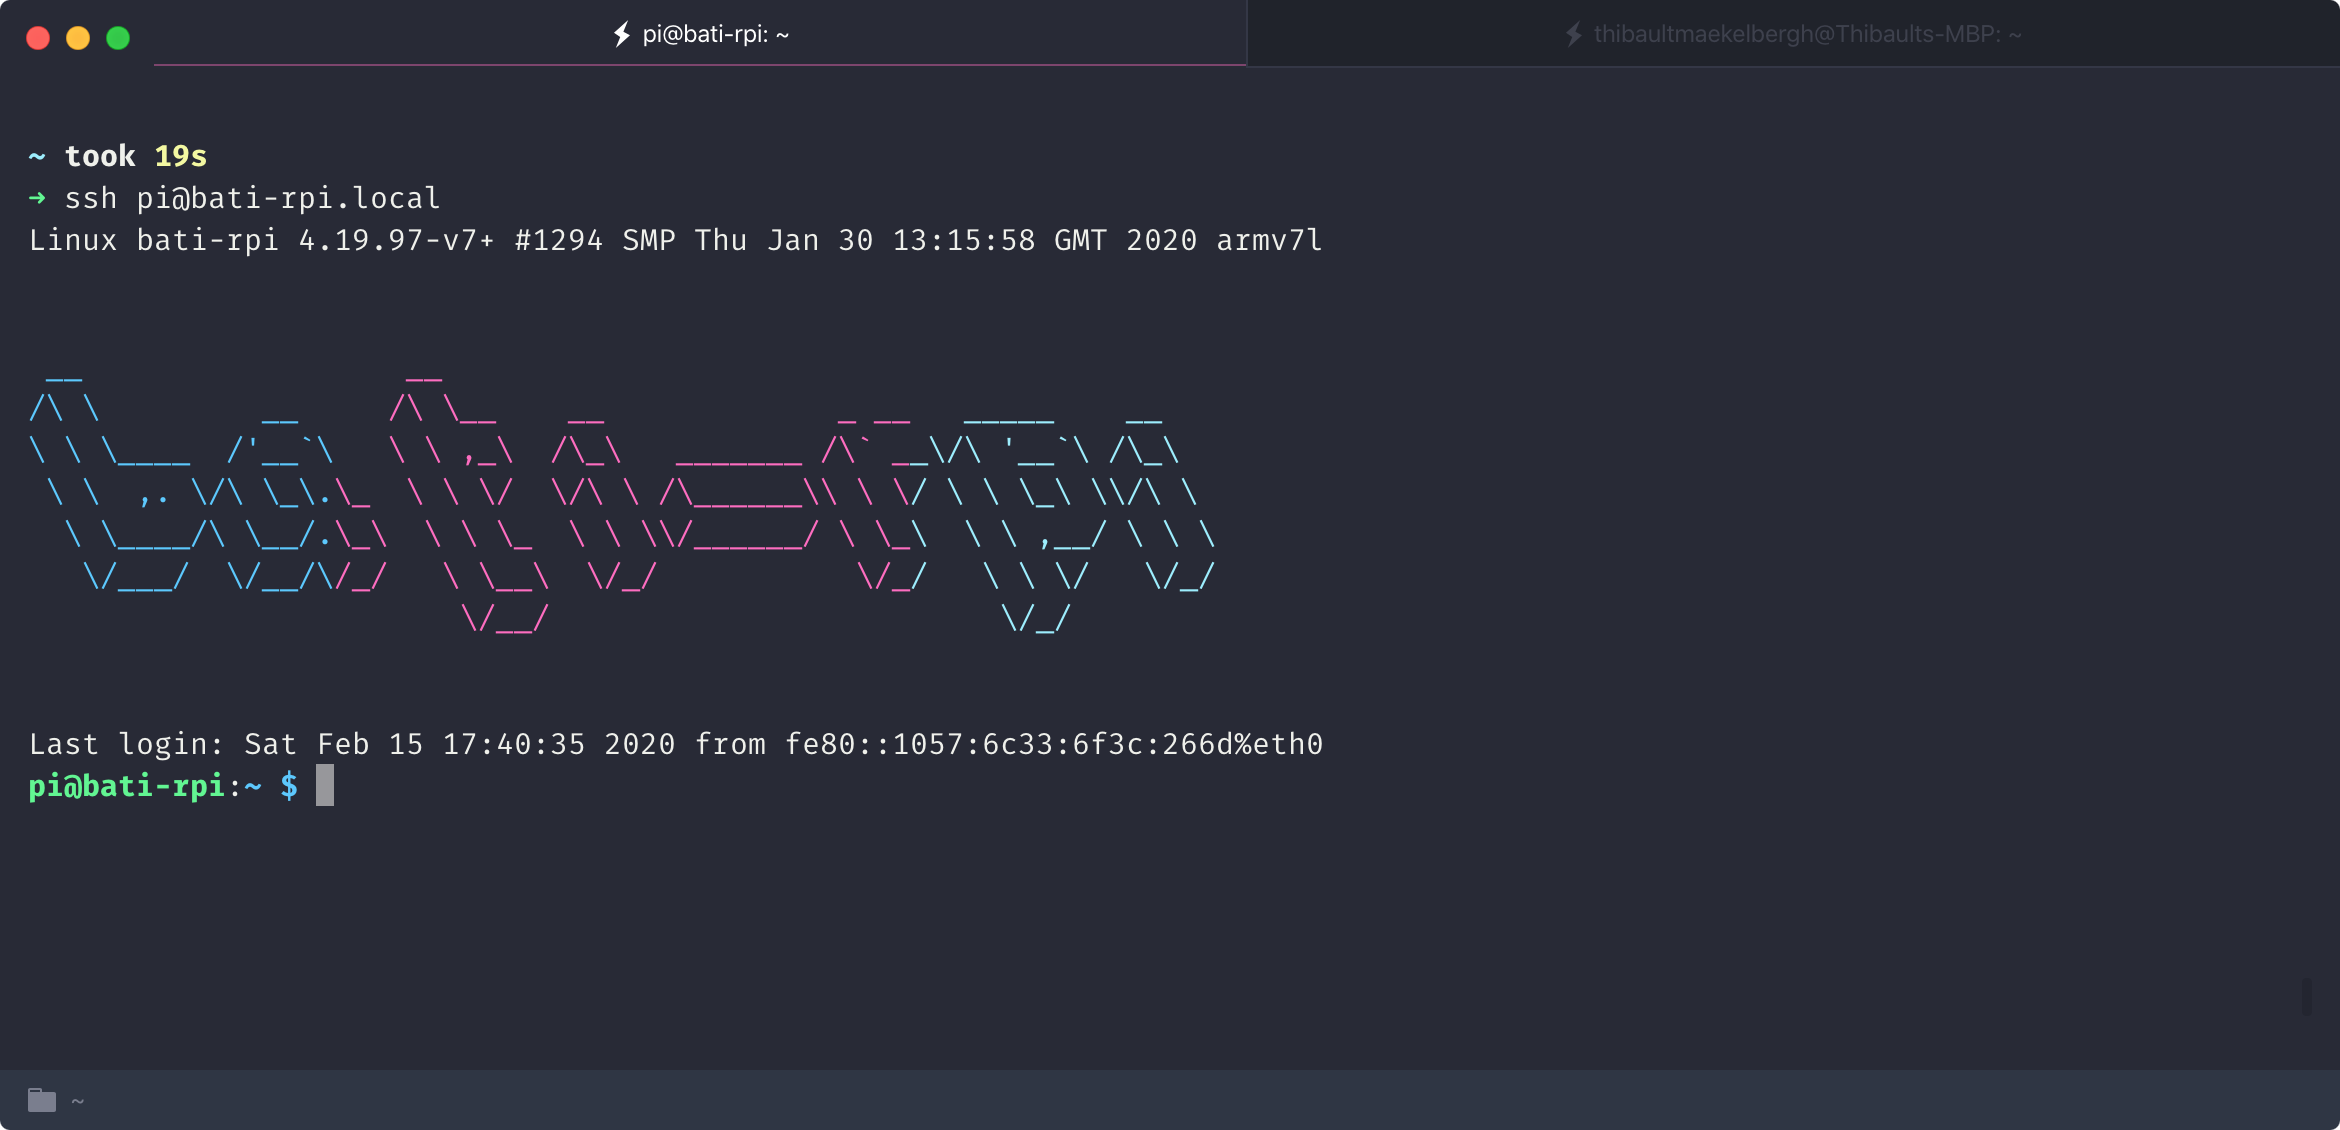Click the tilde directory path in the status bar
Screen dimensions: 2340x1130
(78, 1101)
